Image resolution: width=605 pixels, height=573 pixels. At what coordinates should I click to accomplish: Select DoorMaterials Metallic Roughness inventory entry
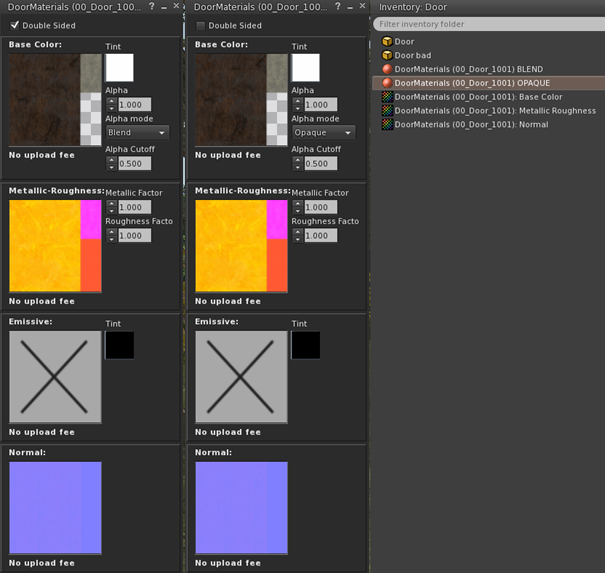coord(495,111)
